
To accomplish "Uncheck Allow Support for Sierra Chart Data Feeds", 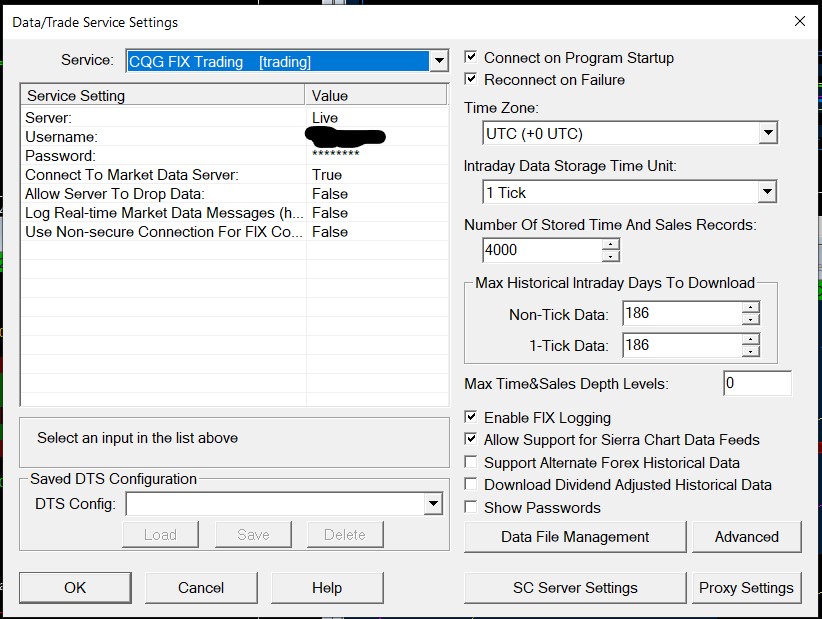I will point(471,439).
